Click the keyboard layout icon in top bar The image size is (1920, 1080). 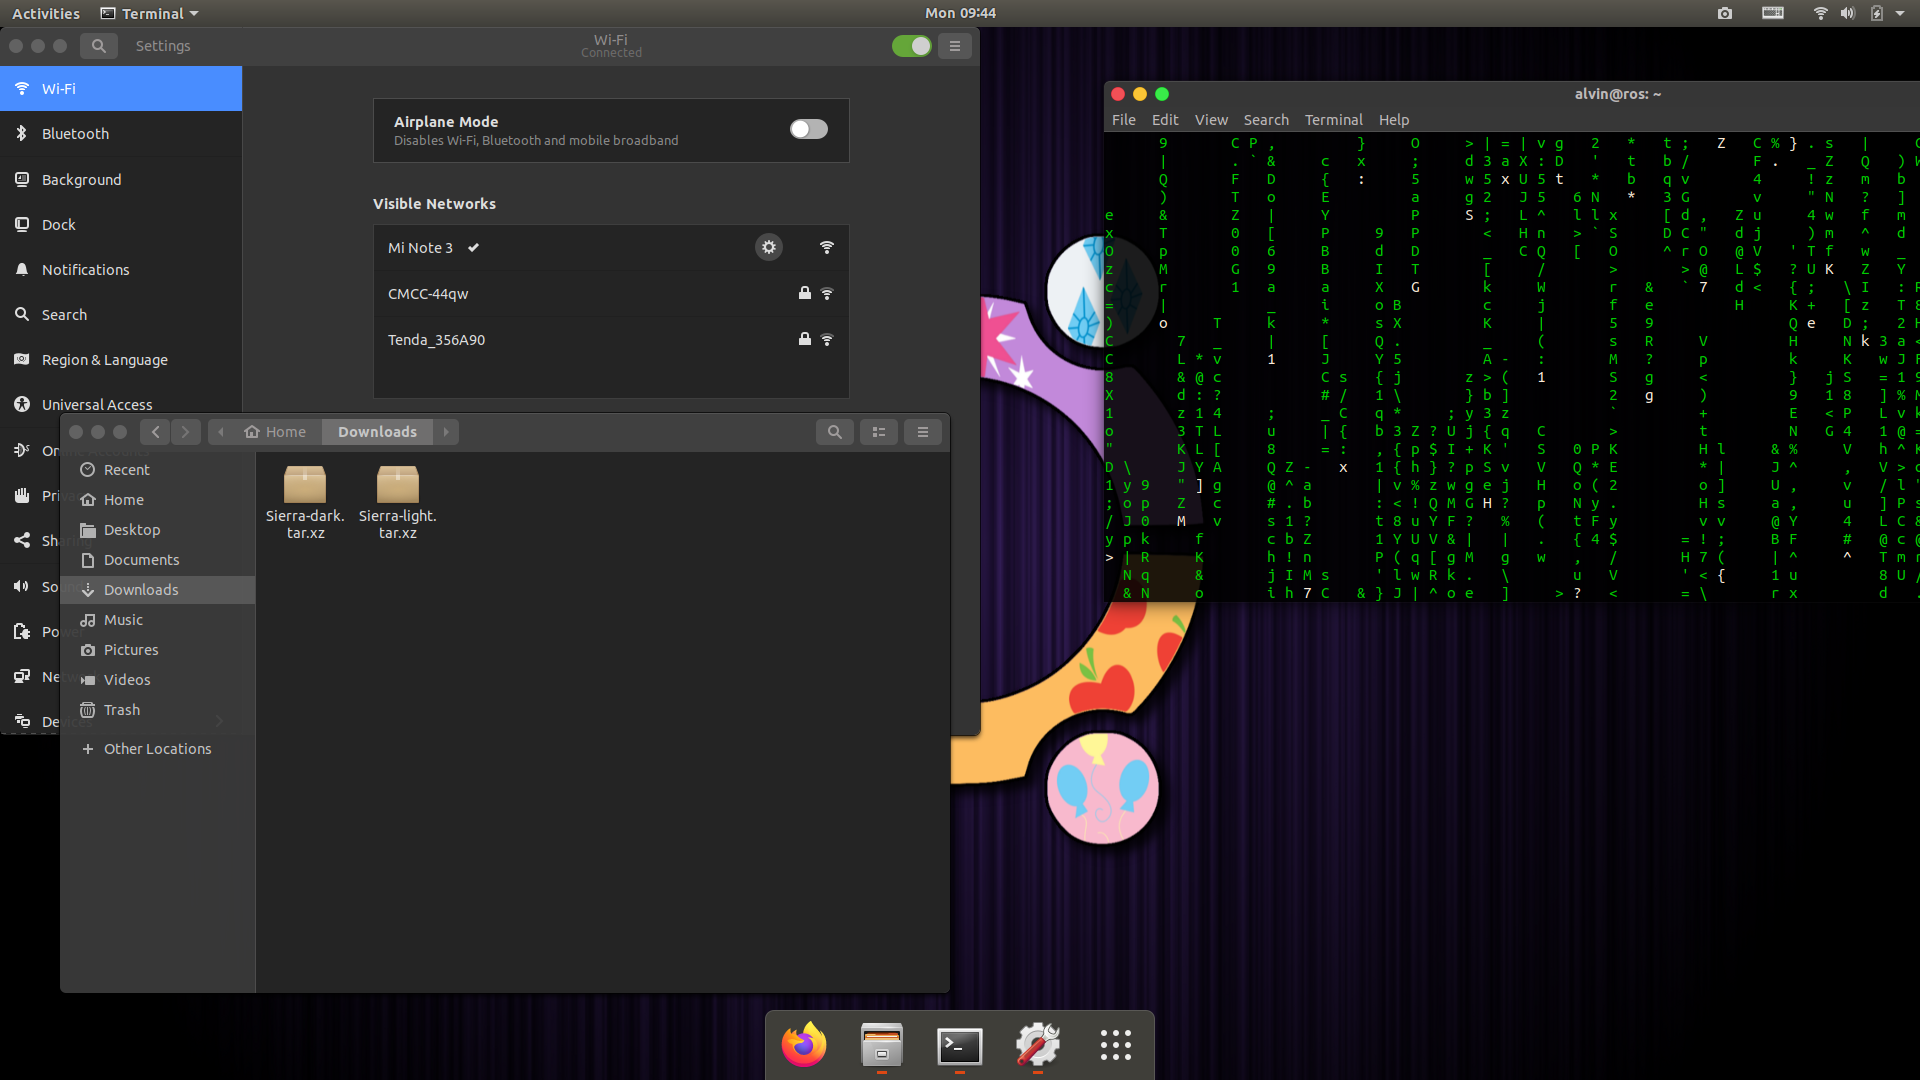point(1770,13)
